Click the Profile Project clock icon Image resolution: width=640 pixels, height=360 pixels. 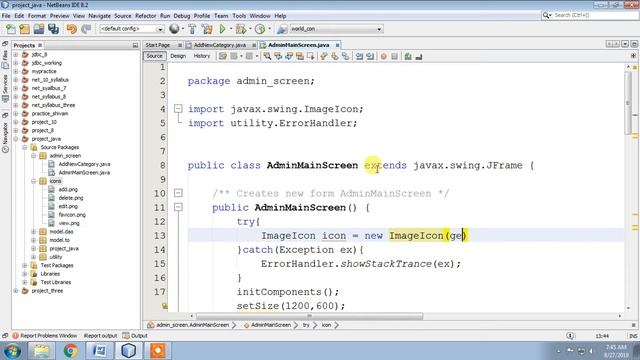tap(260, 29)
